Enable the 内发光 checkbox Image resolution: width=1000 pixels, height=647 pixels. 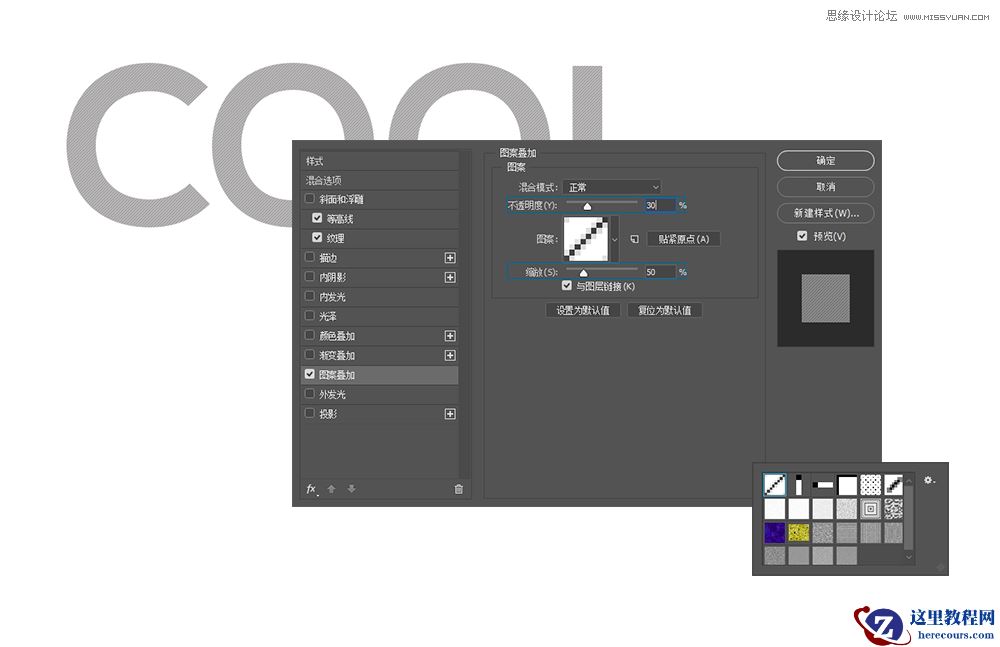309,296
